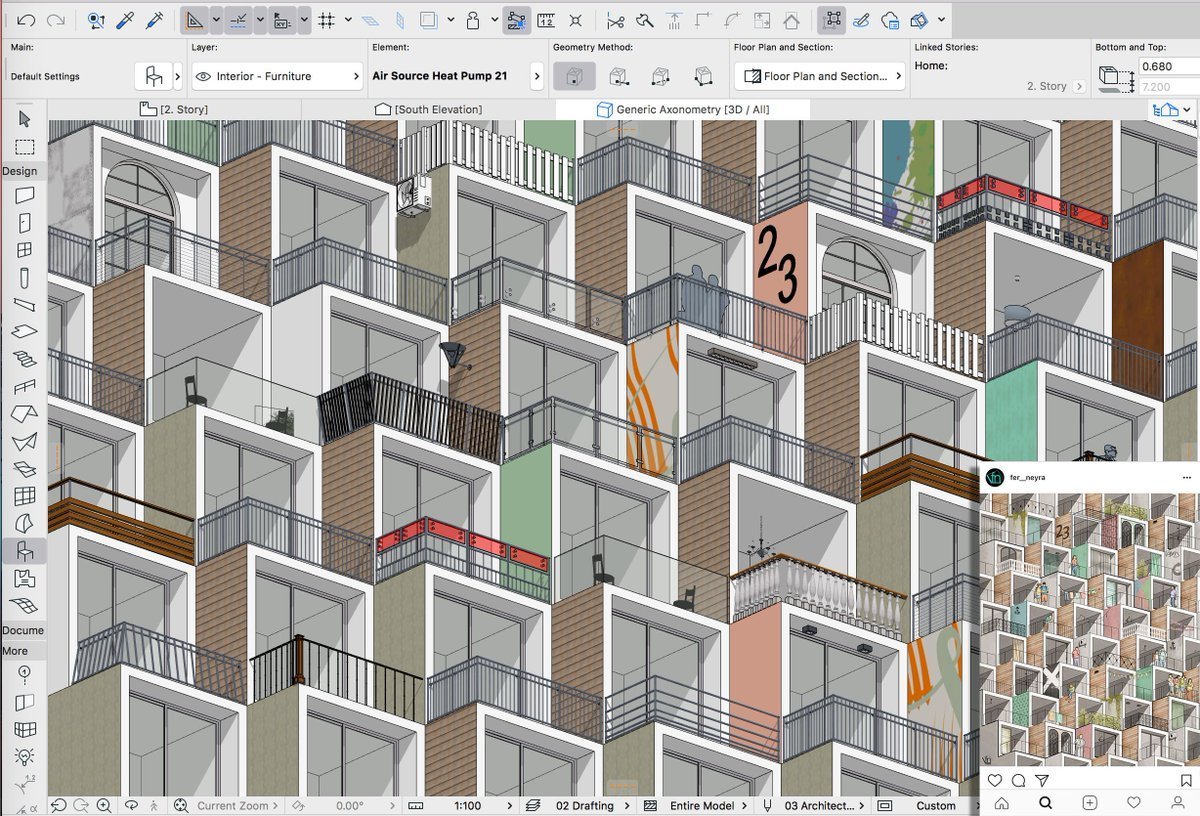The image size is (1200, 816).
Task: Select the Stair tool
Action: [24, 359]
